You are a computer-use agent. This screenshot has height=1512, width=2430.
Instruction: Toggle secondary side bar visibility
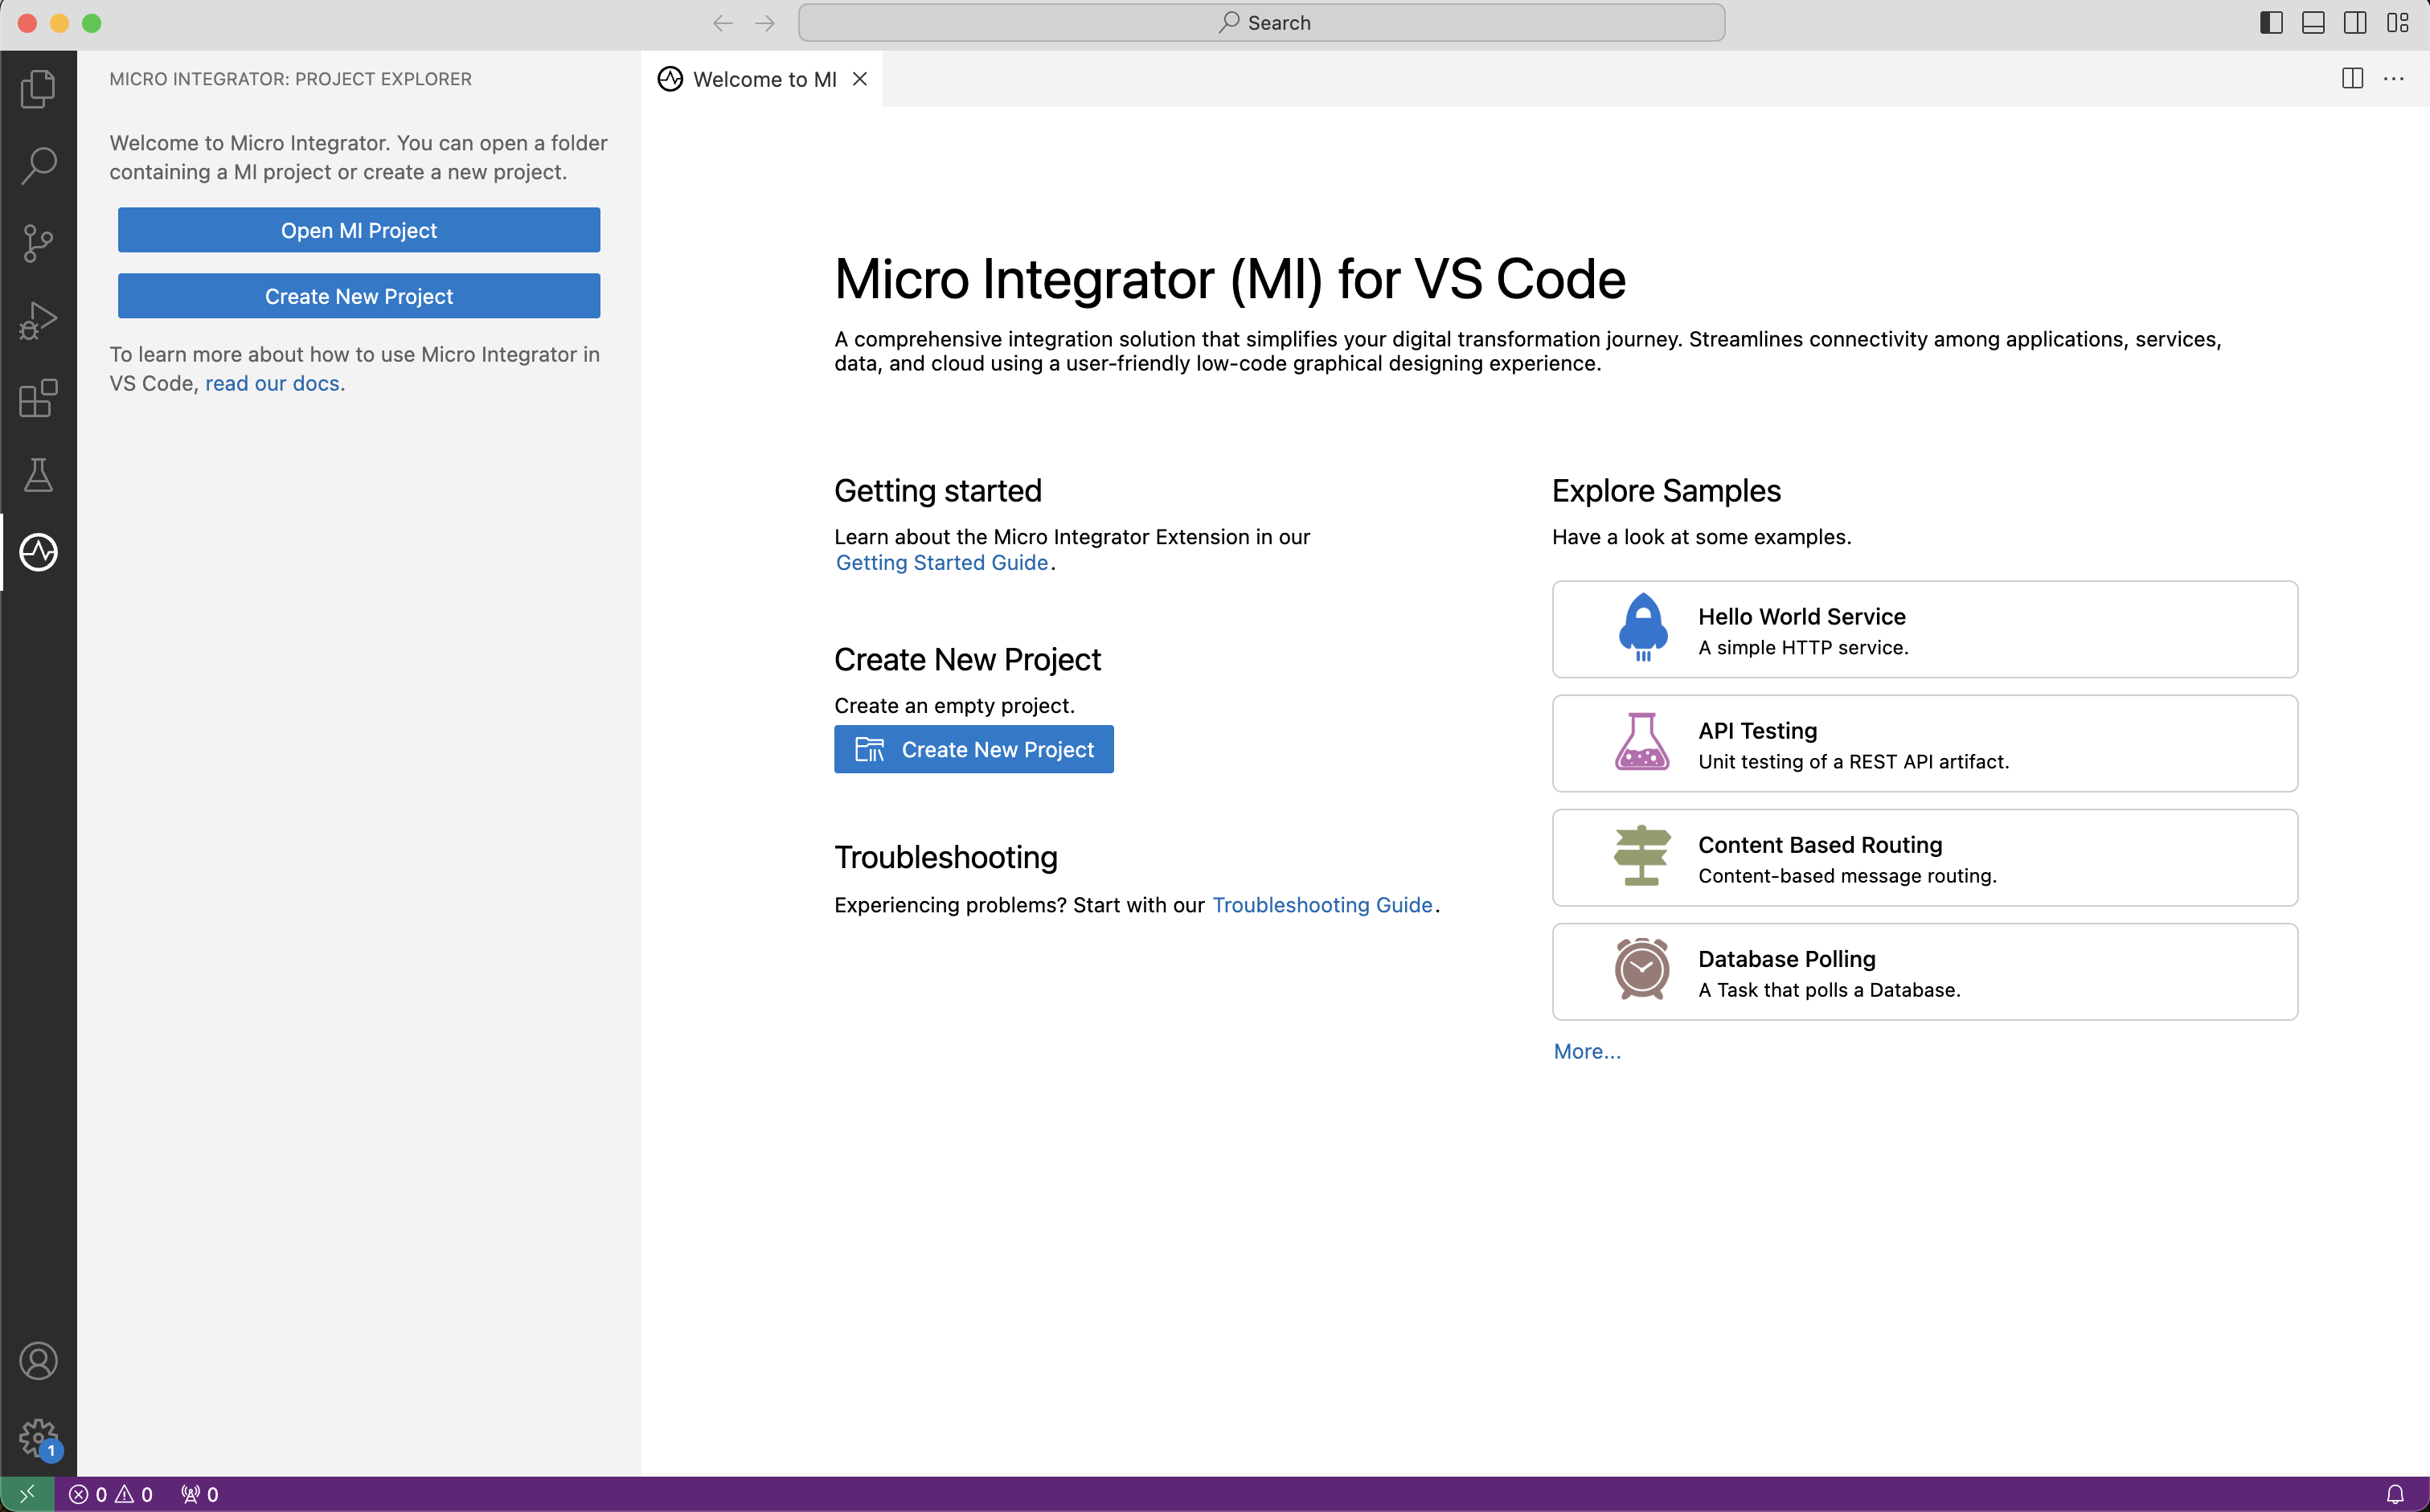tap(2355, 23)
